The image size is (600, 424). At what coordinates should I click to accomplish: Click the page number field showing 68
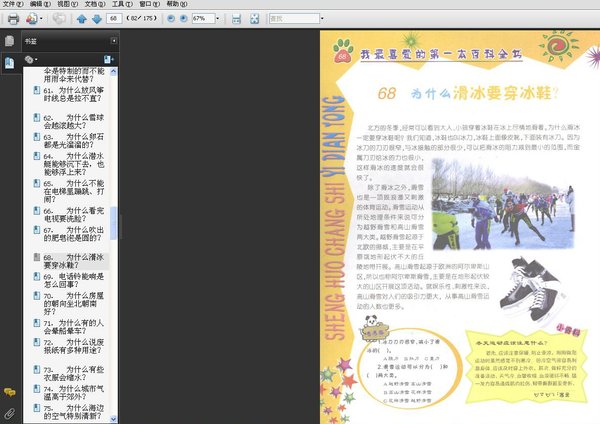(114, 18)
